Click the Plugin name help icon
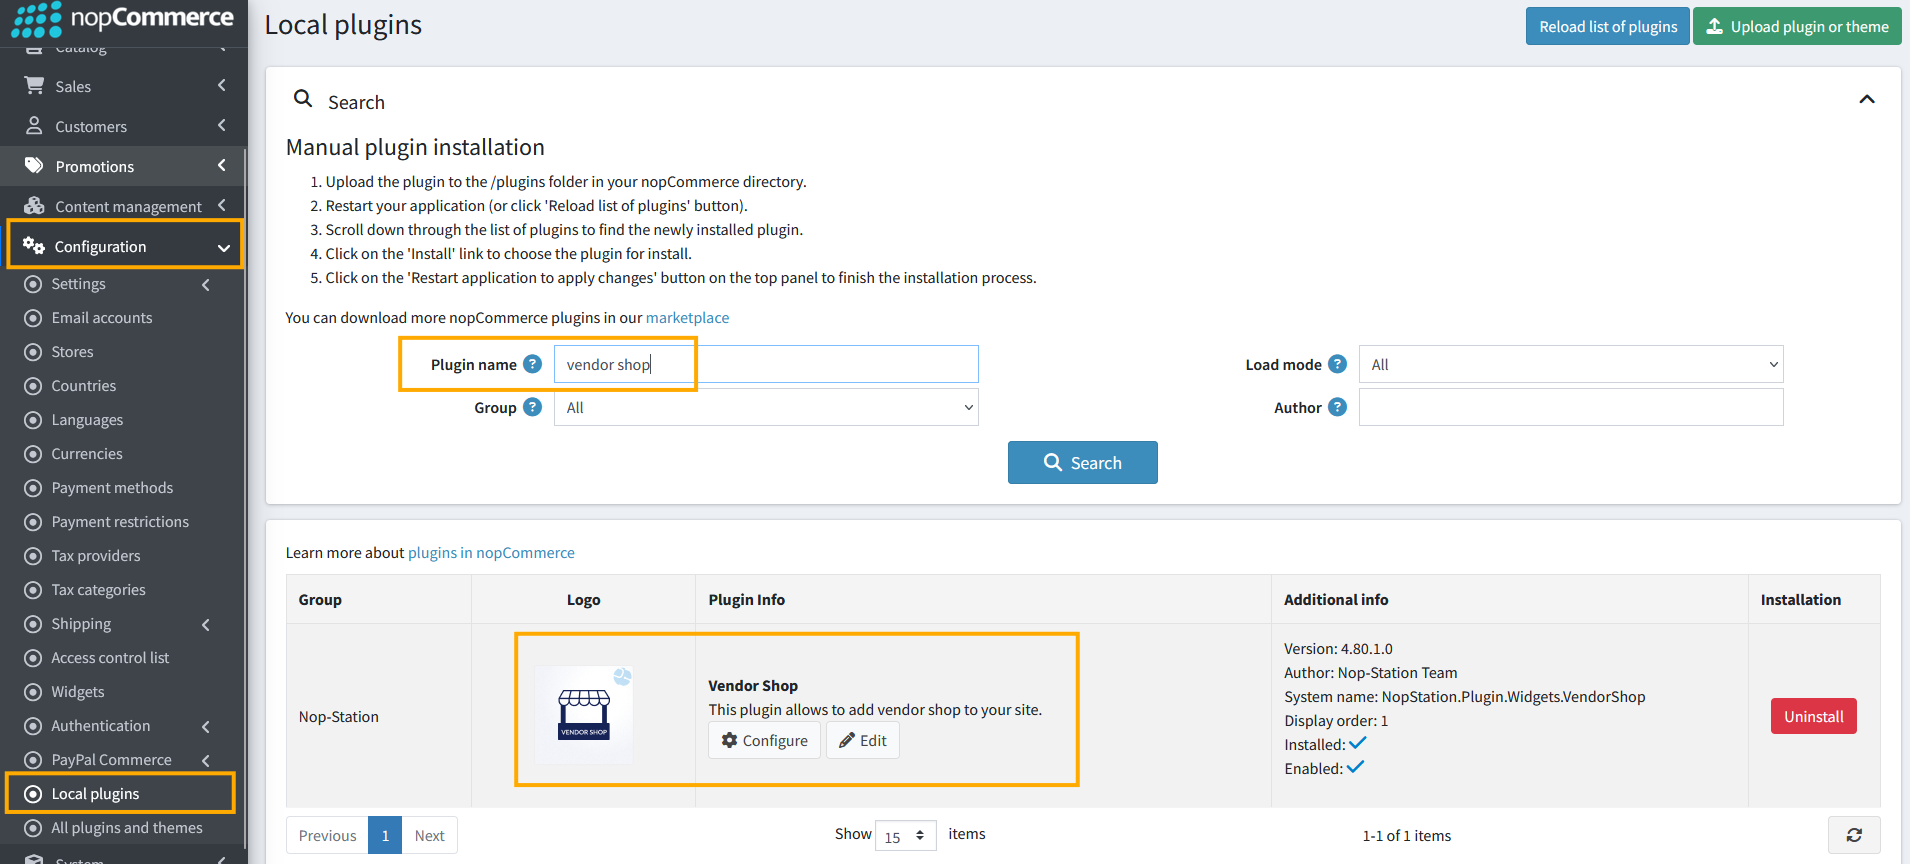 point(533,364)
